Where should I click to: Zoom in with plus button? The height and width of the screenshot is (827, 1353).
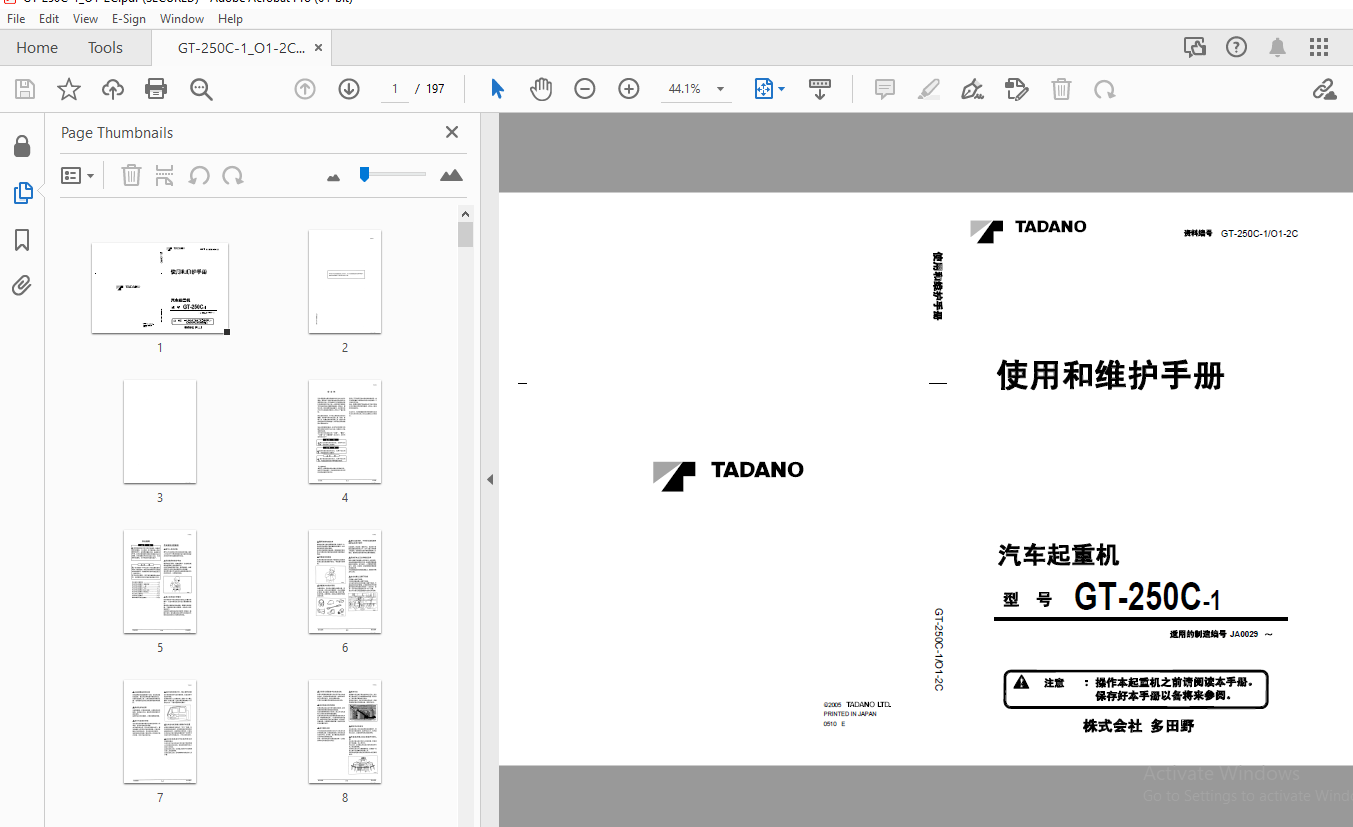coord(629,89)
